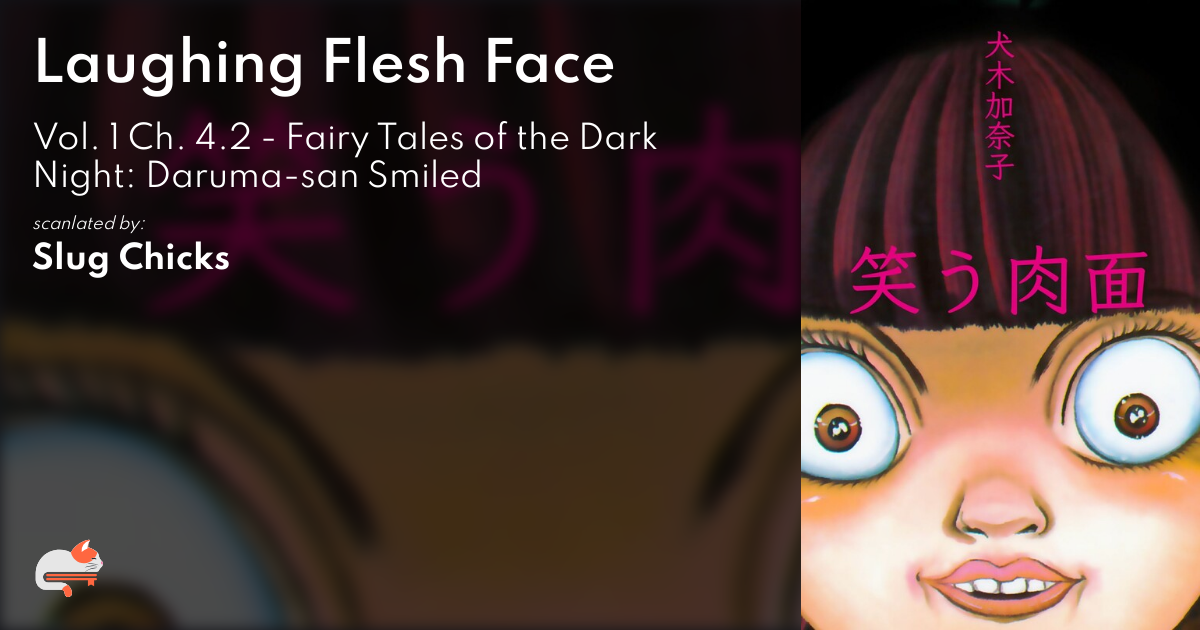Select the Vol. 1 Ch. 4.2 text
This screenshot has height=630, width=1200.
(x=130, y=137)
